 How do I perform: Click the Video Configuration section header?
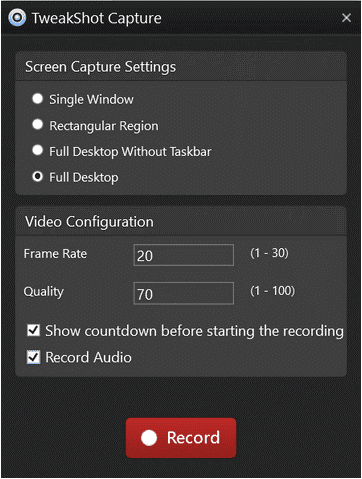tap(181, 221)
